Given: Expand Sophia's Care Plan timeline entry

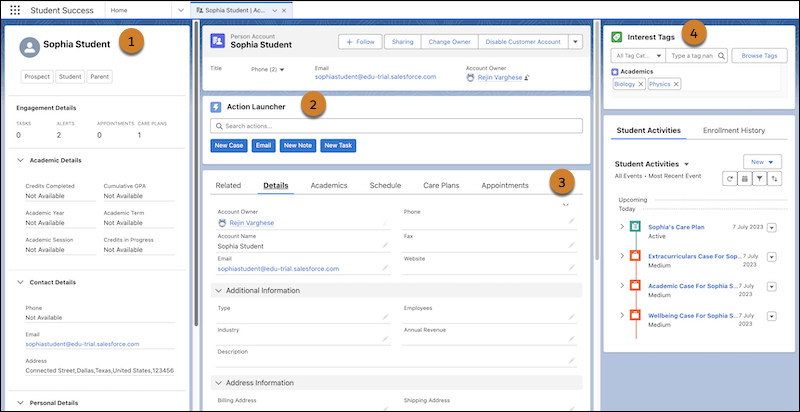Looking at the screenshot, I should [622, 226].
